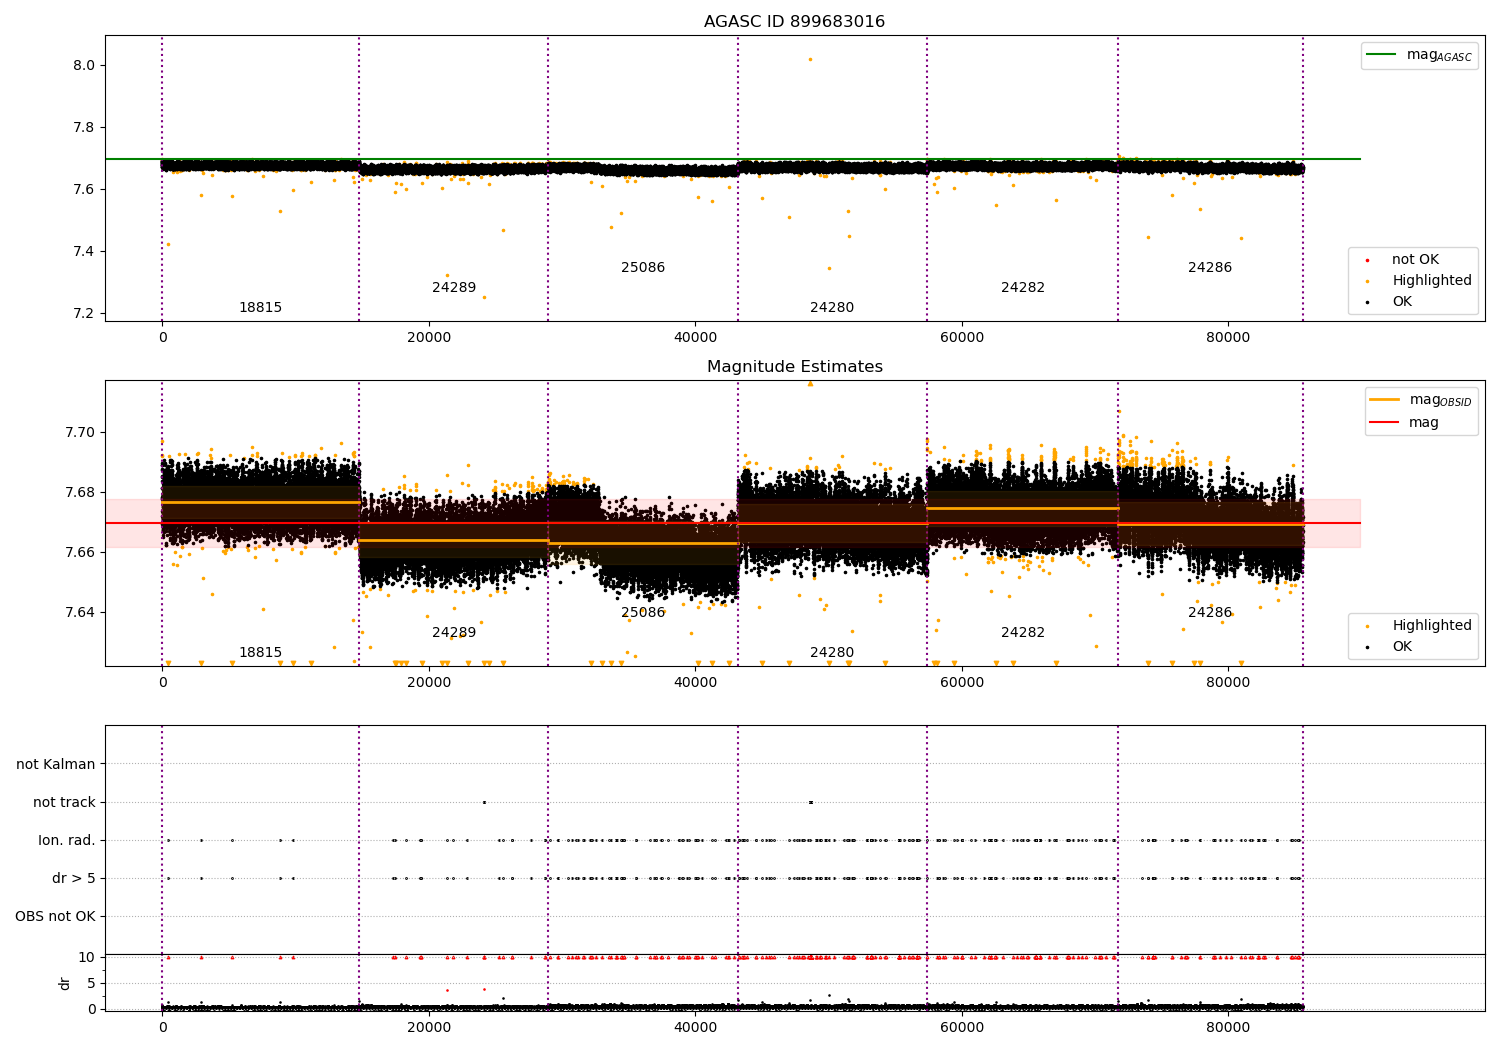
Task: Select the orange mag OBSID legend line
Action: (1385, 400)
